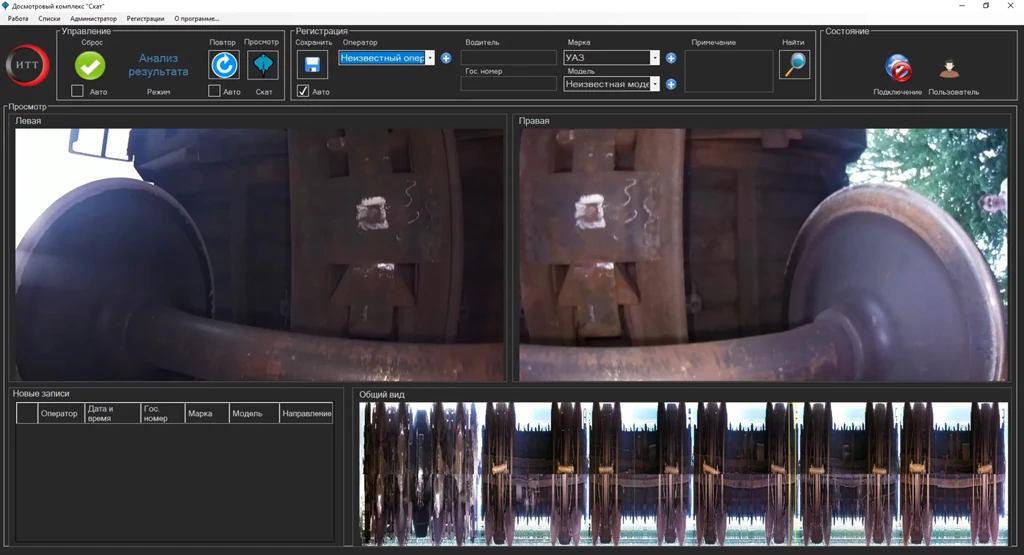Add new operator with plus icon

pos(446,58)
